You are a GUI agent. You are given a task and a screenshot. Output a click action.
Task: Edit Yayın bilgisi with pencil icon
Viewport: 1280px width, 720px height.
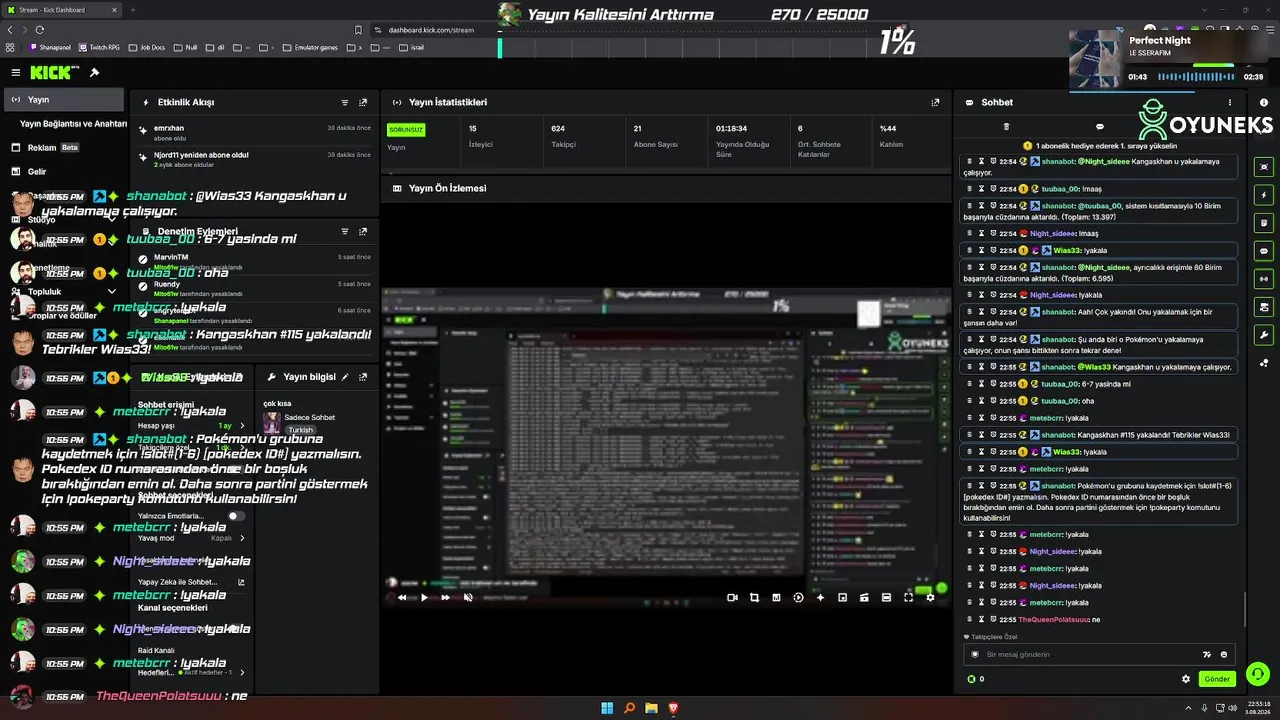(x=345, y=377)
